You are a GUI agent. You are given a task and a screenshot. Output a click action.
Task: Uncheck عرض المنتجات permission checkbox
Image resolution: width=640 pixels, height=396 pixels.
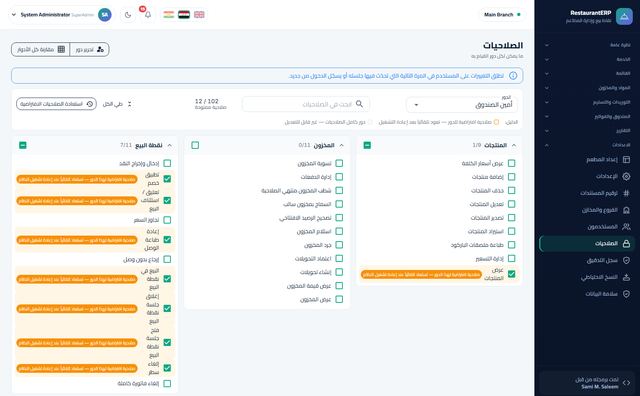click(x=511, y=274)
